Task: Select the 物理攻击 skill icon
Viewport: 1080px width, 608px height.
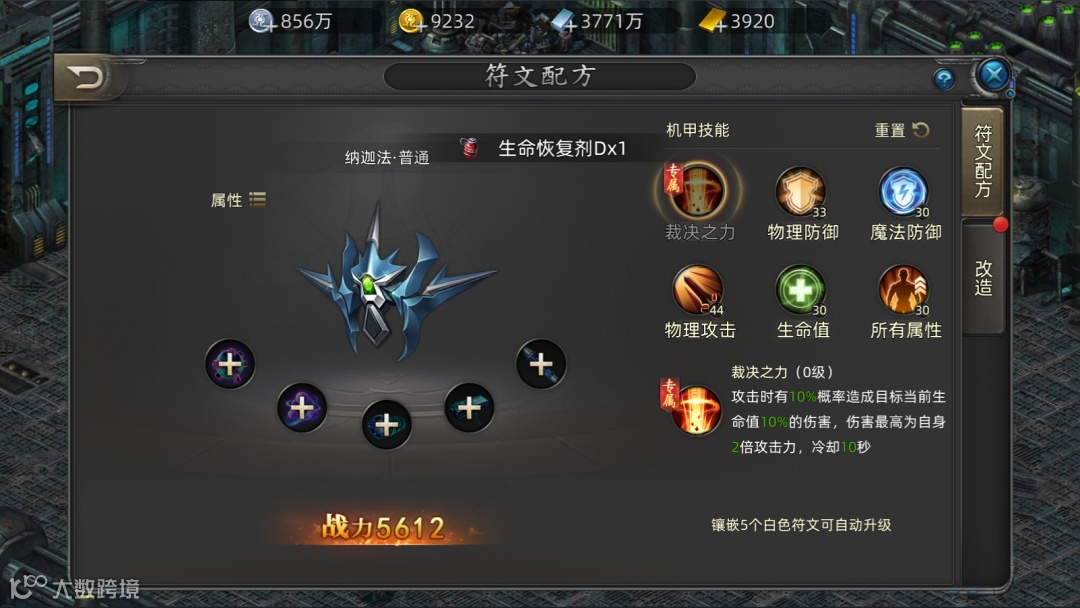Action: [x=698, y=290]
